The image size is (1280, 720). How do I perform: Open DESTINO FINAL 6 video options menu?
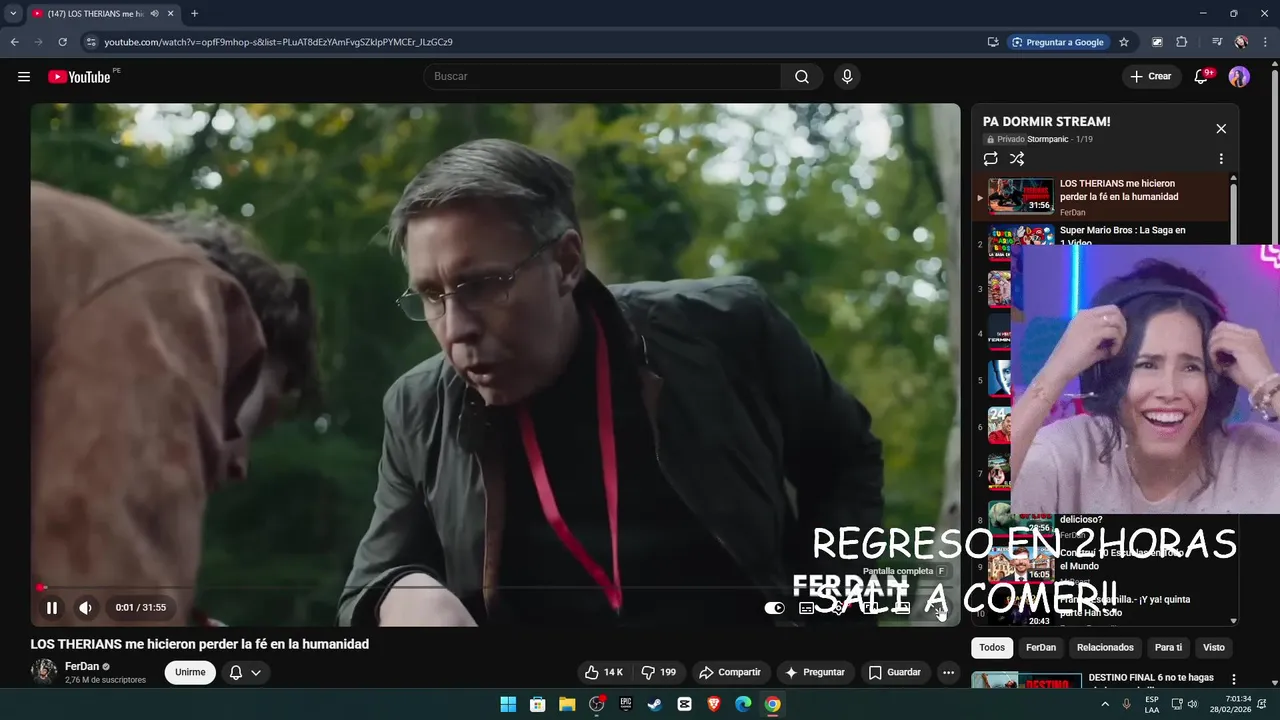1233,680
